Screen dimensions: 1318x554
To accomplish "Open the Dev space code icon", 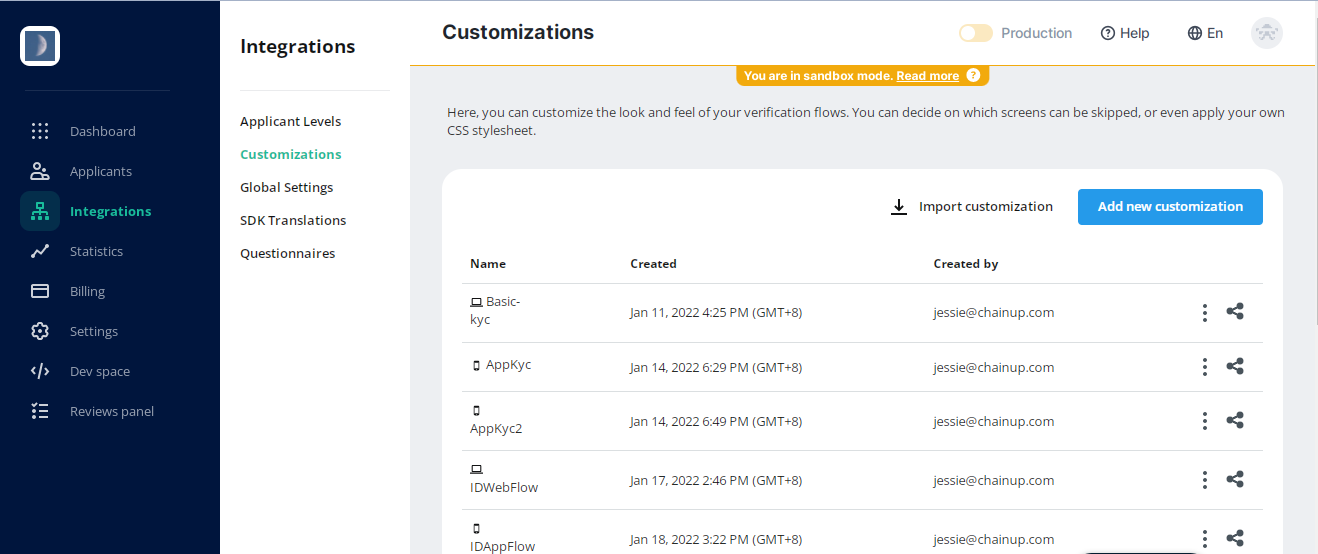I will pyautogui.click(x=40, y=371).
